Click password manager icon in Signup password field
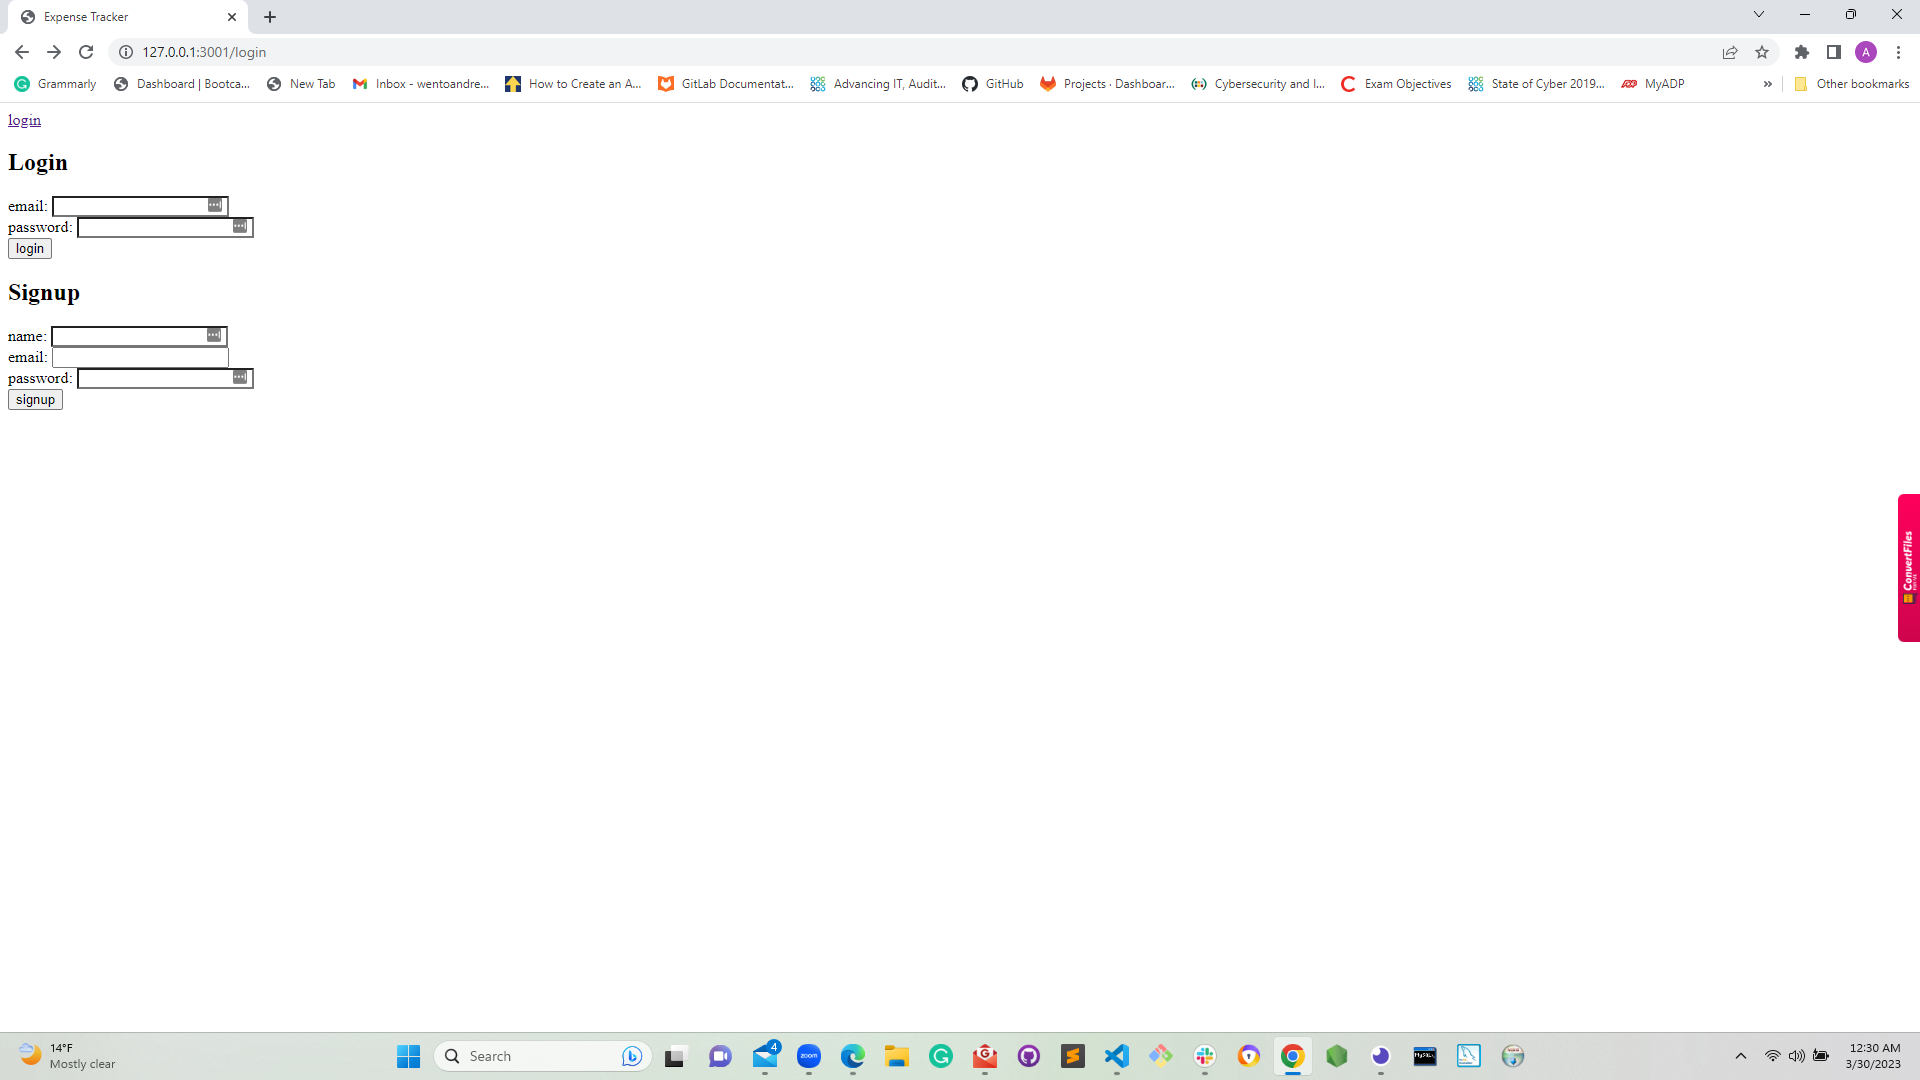The width and height of the screenshot is (1920, 1080). pos(240,377)
